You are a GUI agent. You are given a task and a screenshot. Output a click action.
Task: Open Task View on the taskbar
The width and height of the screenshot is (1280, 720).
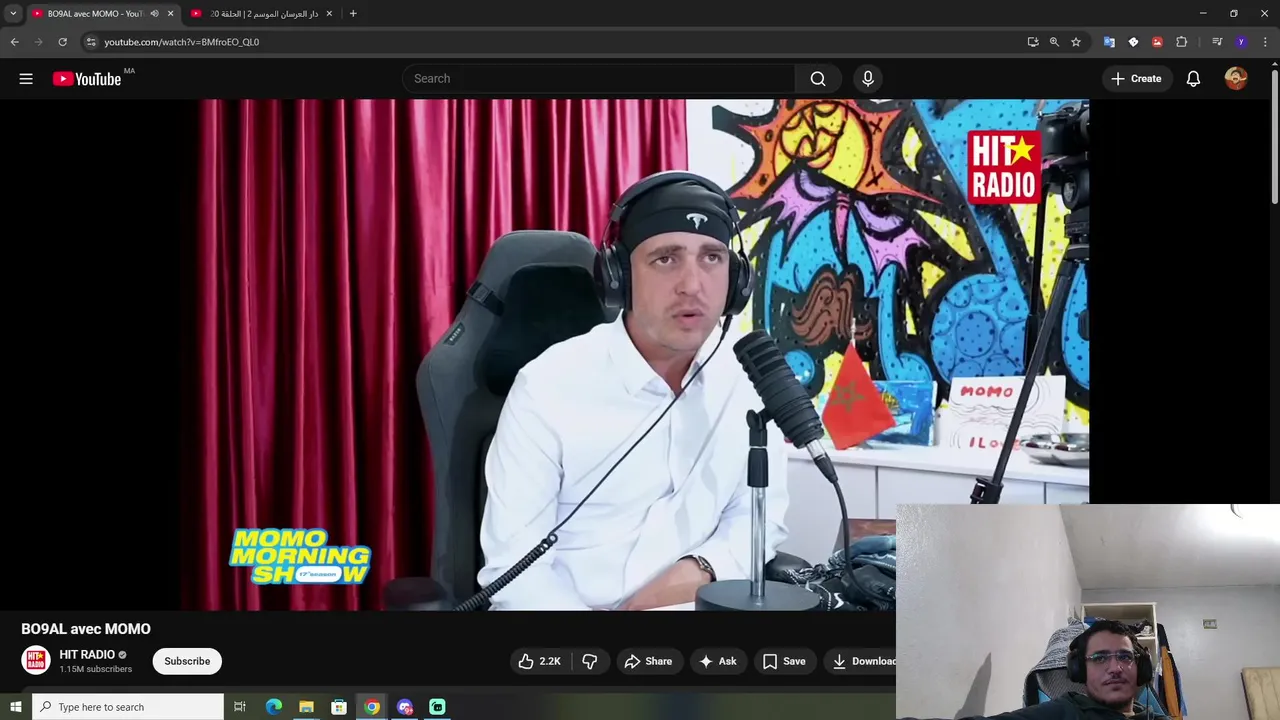tap(240, 707)
